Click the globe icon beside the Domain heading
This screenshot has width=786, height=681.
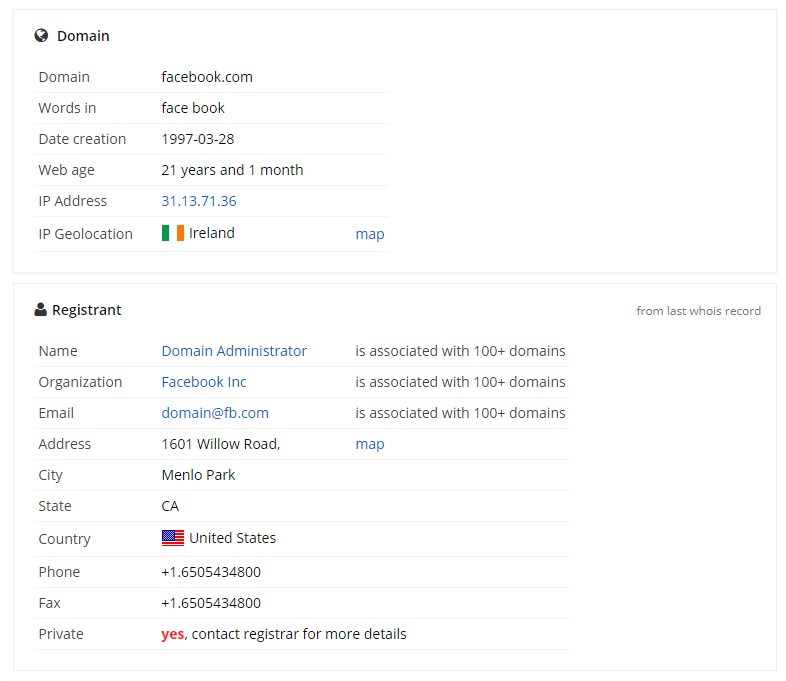pos(41,36)
